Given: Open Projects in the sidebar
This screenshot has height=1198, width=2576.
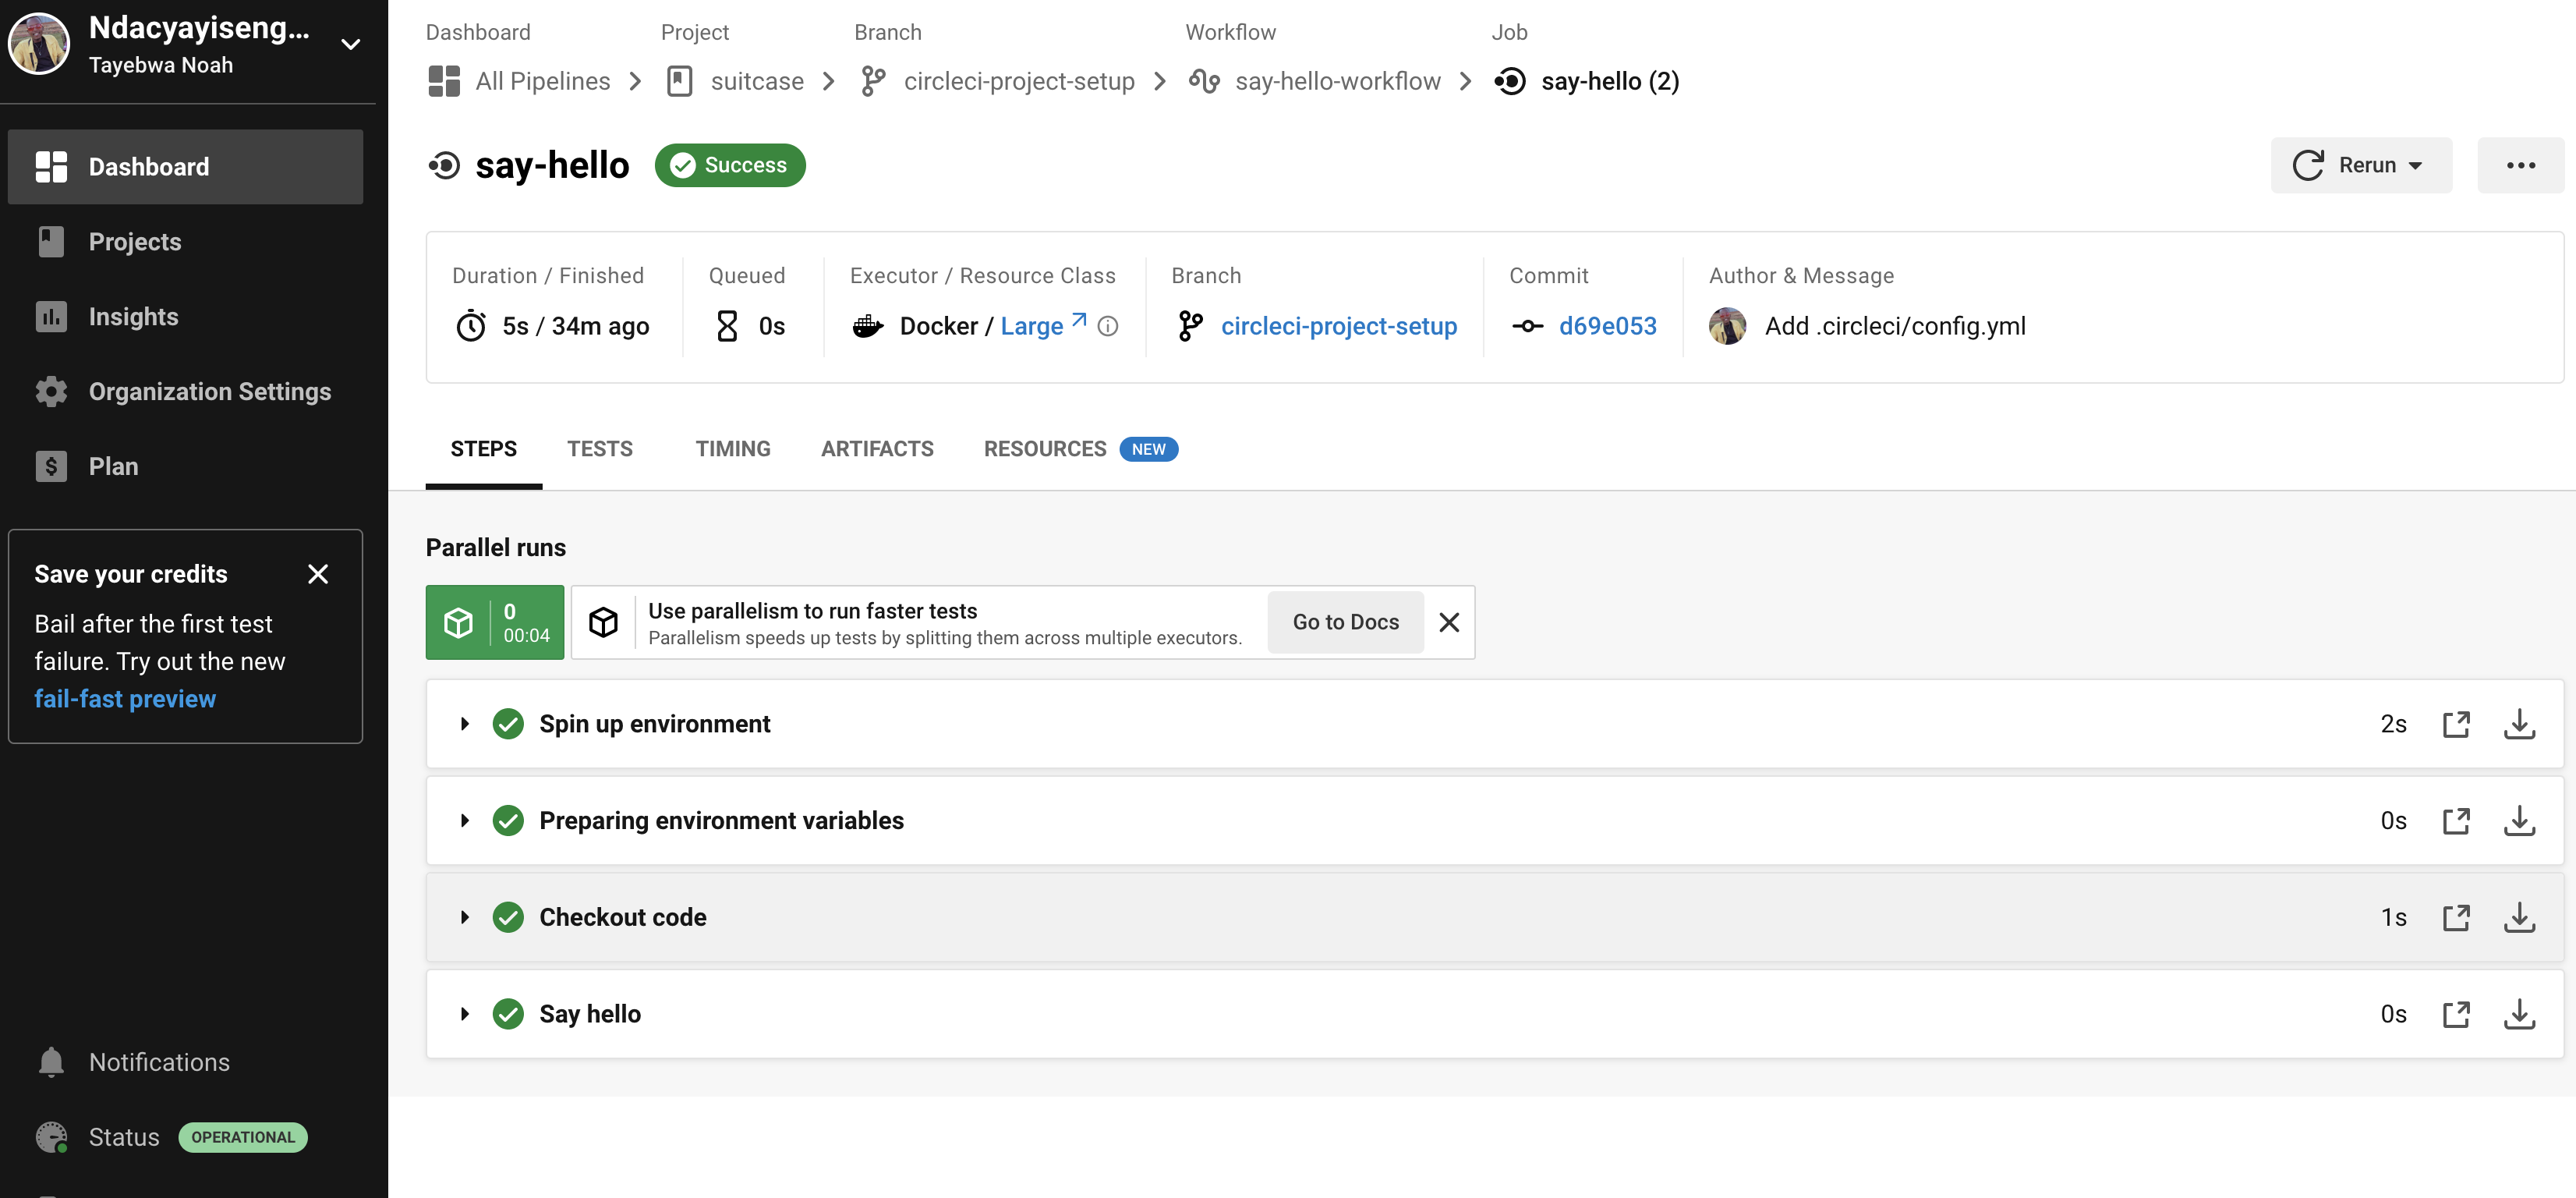Looking at the screenshot, I should click(x=185, y=242).
